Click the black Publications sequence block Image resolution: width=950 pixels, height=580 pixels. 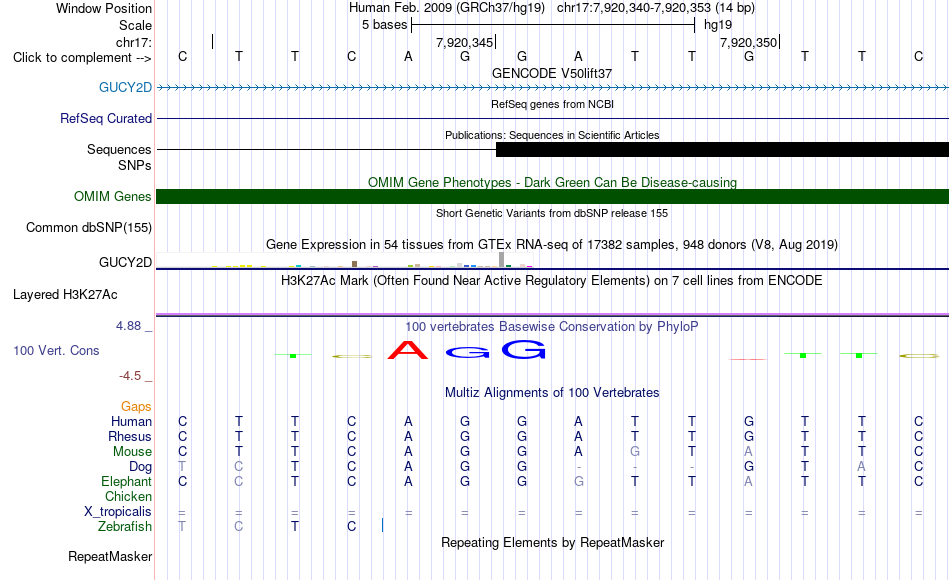[722, 150]
